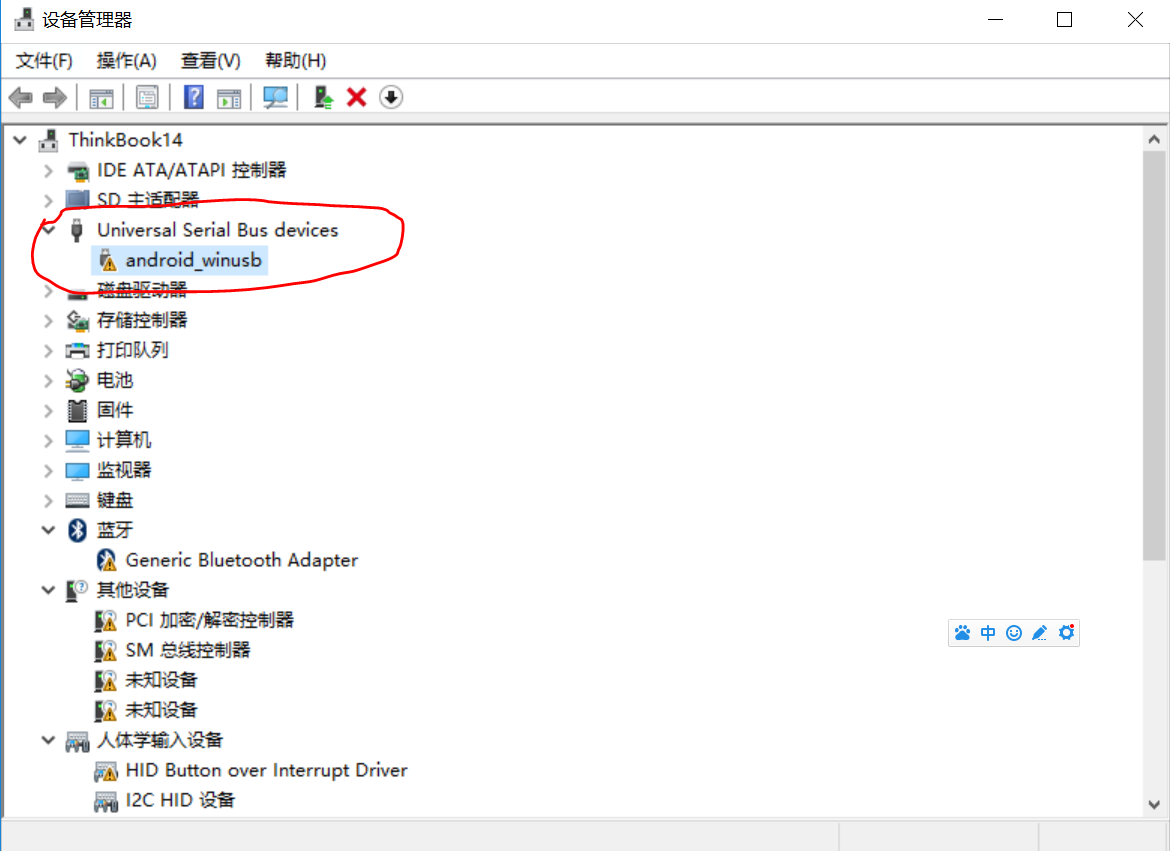Open the 查看(V) menu
1170x851 pixels.
210,61
